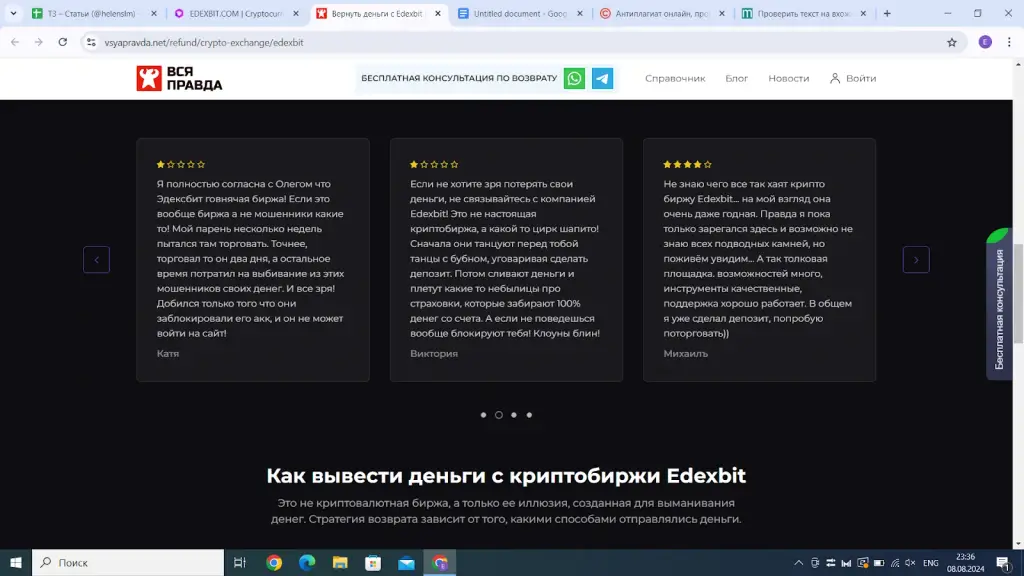Select fourth carousel pagination dot
This screenshot has width=1024, height=576.
[x=529, y=415]
